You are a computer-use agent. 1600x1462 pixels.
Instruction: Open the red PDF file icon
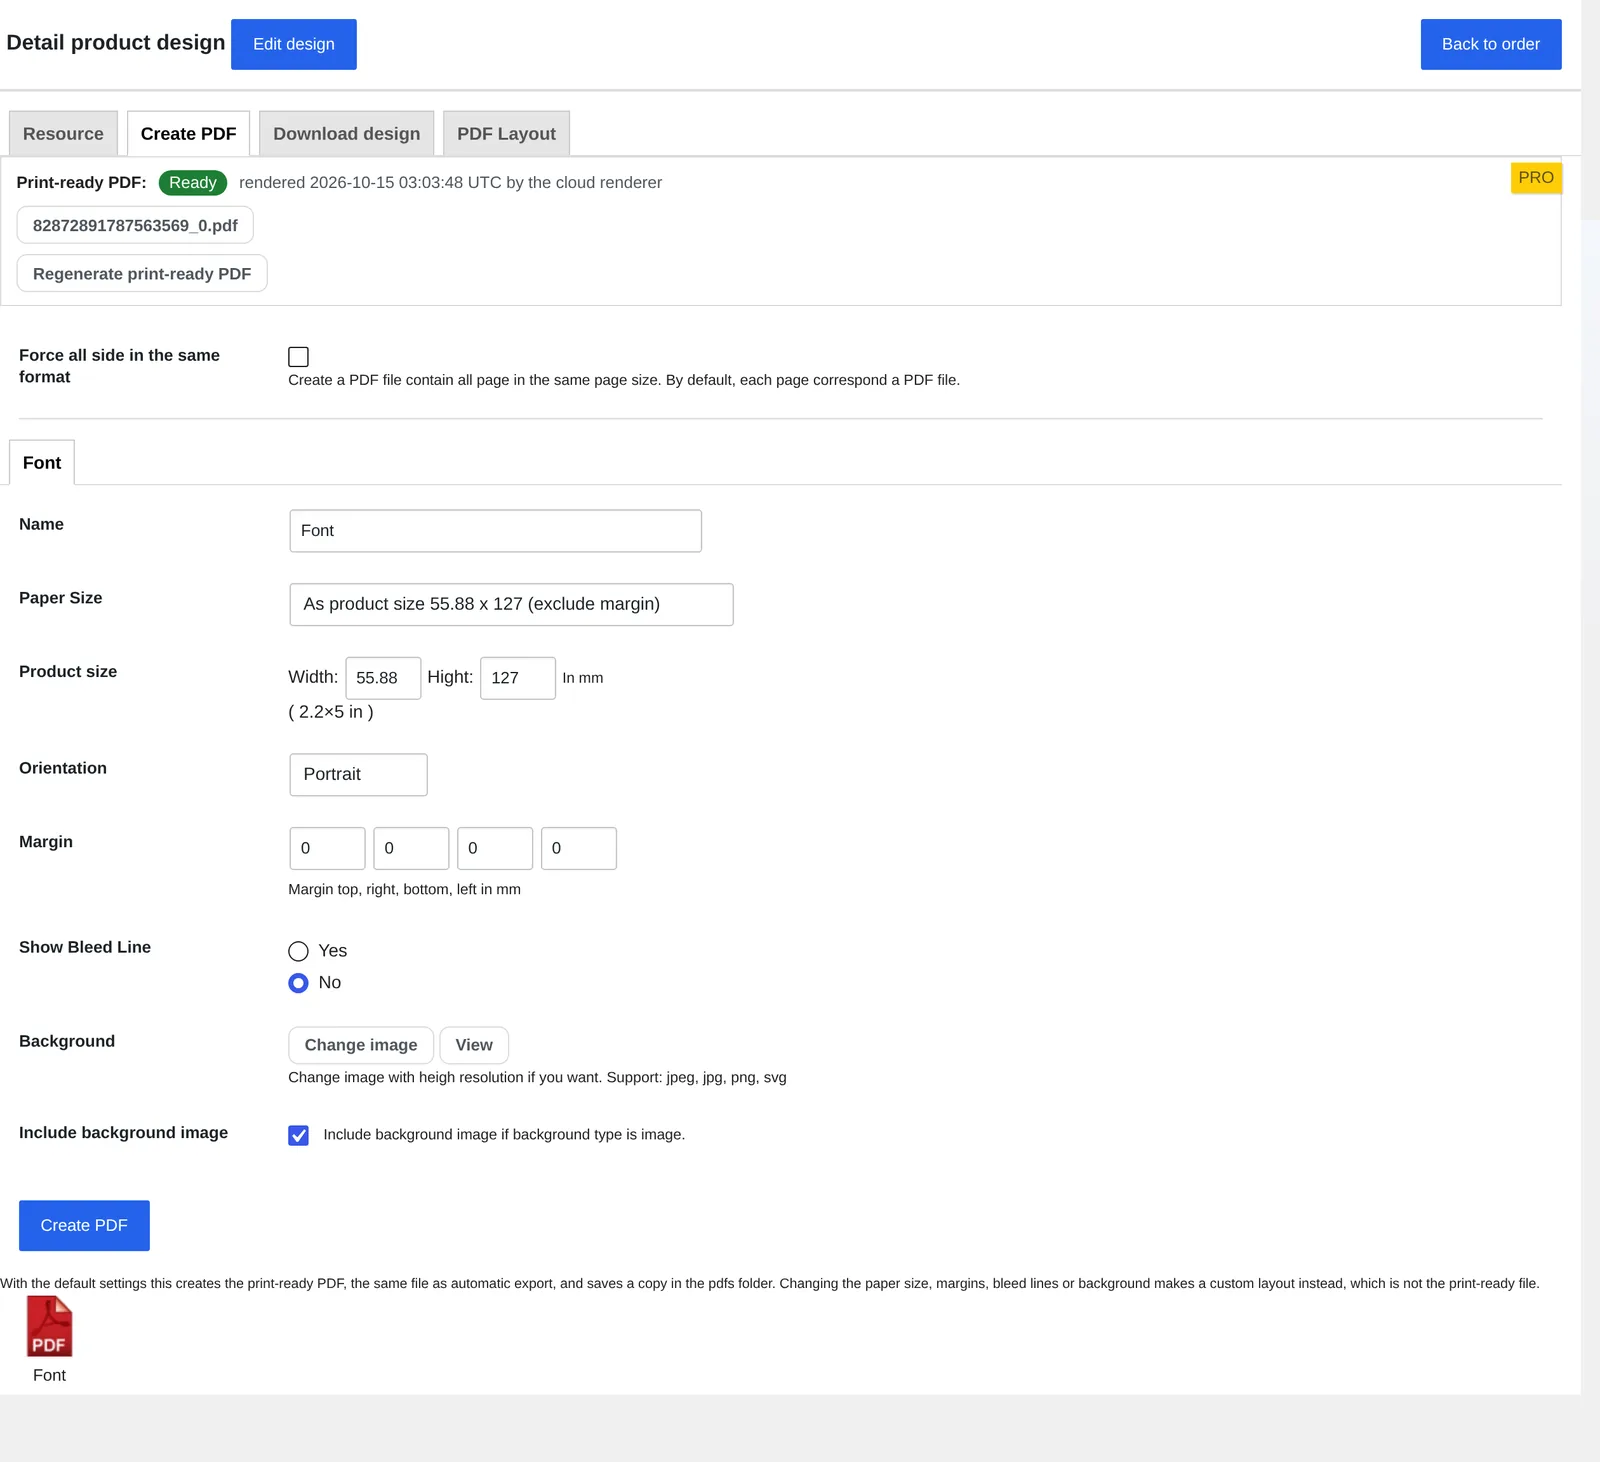pos(49,1326)
